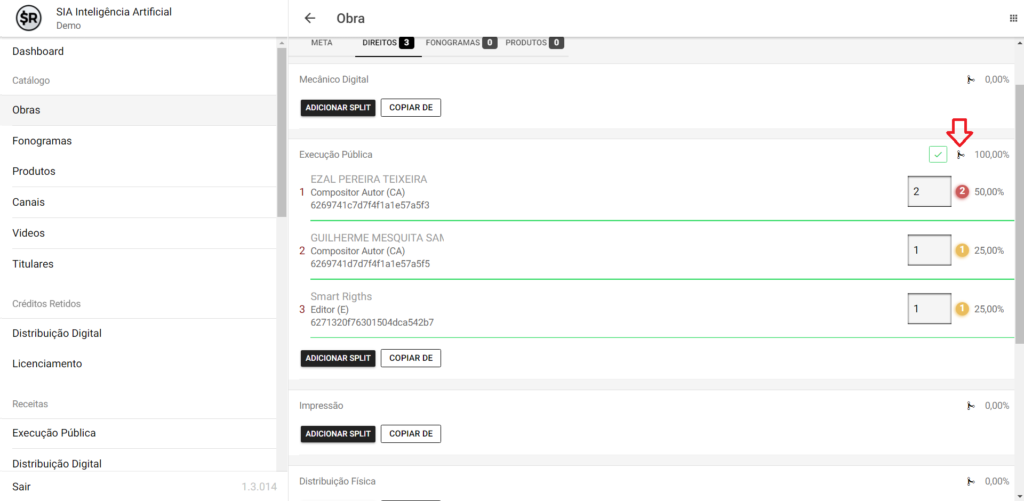The image size is (1024, 501).
Task: Click Sair to log out
Action: pyautogui.click(x=22, y=486)
